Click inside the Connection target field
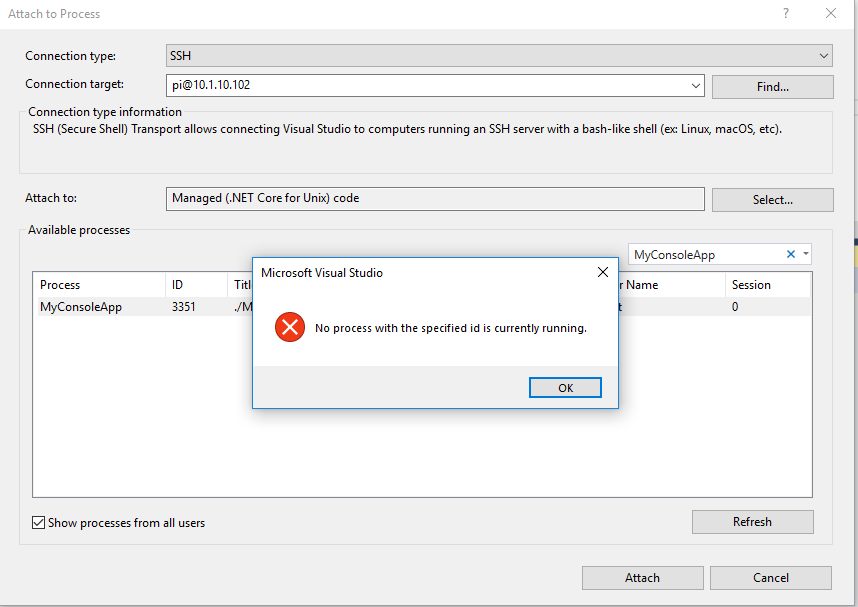Screen dimensions: 858x607 click(x=400, y=85)
